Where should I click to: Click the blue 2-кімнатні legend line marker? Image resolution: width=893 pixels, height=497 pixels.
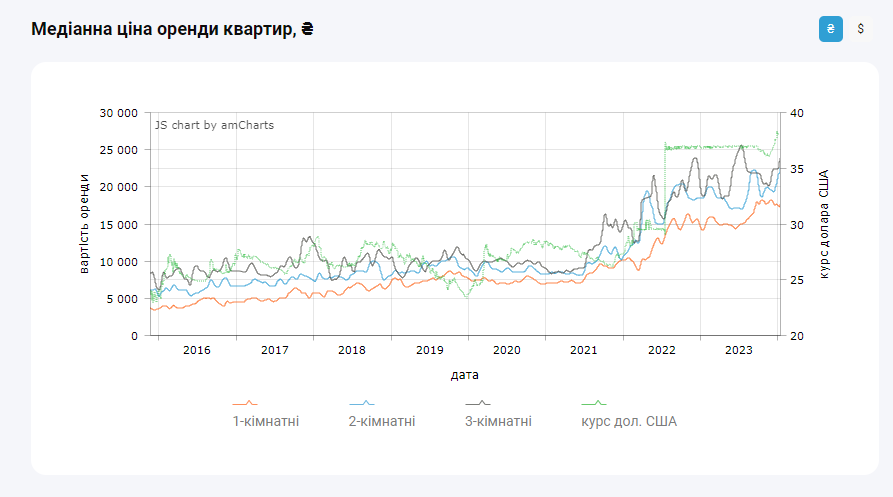click(361, 404)
